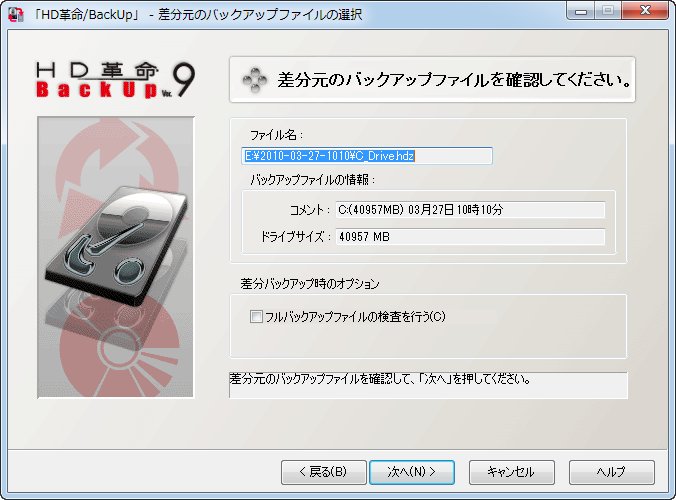The image size is (676, 500).
Task: Enable フルバックアップファイルの検査を行う checkbox
Action: 256,317
